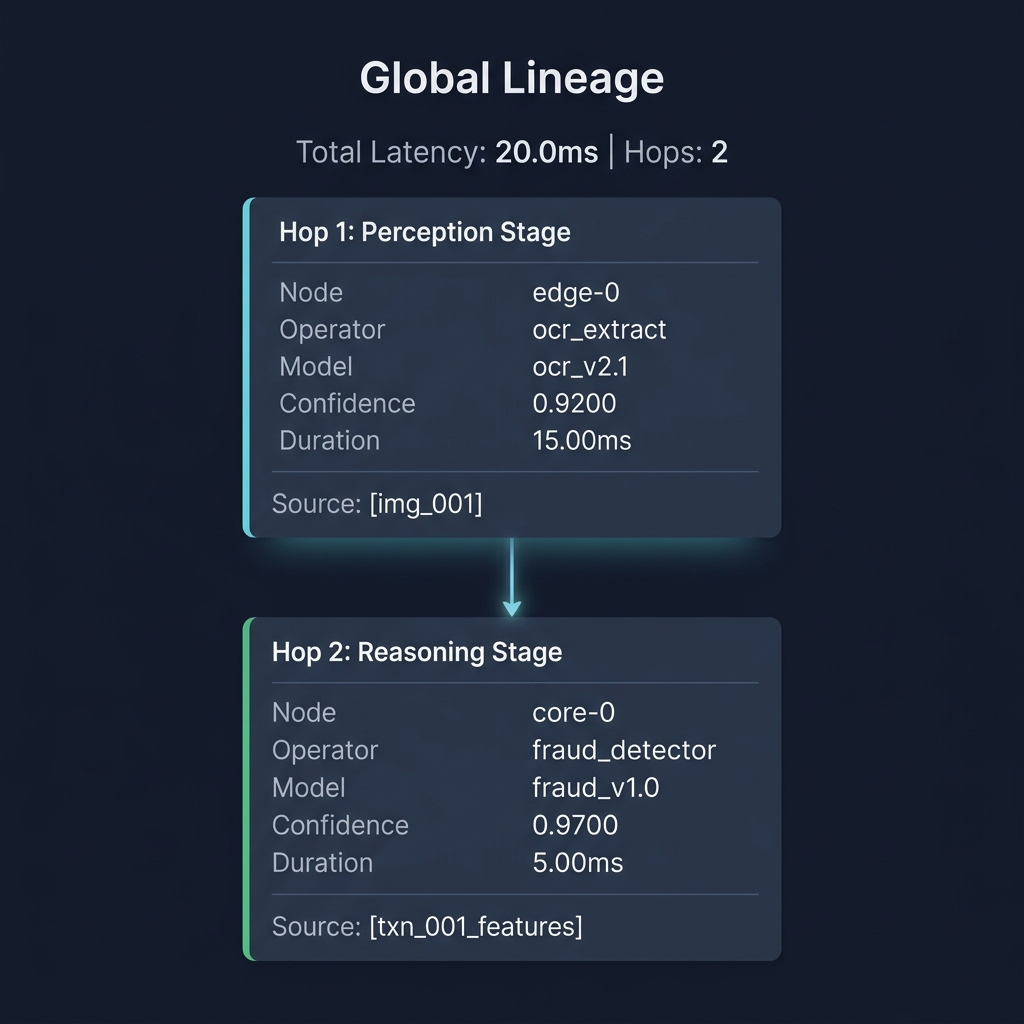
Task: Click Source: [img_001] entry
Action: tap(377, 504)
